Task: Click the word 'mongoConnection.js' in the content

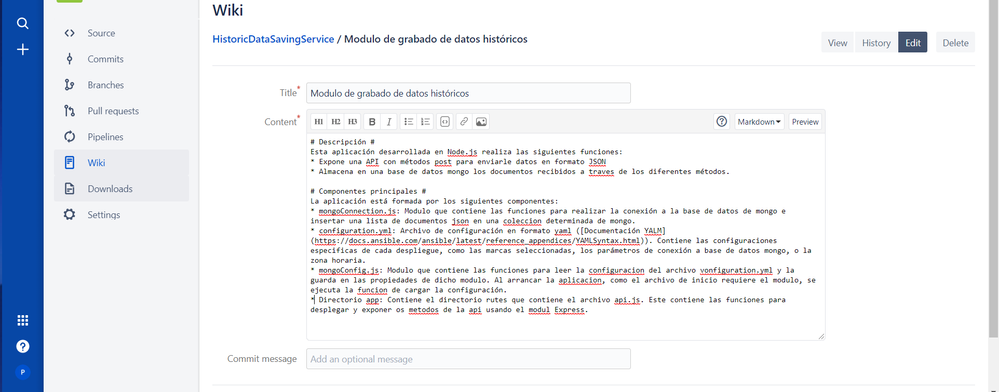Action: point(357,210)
